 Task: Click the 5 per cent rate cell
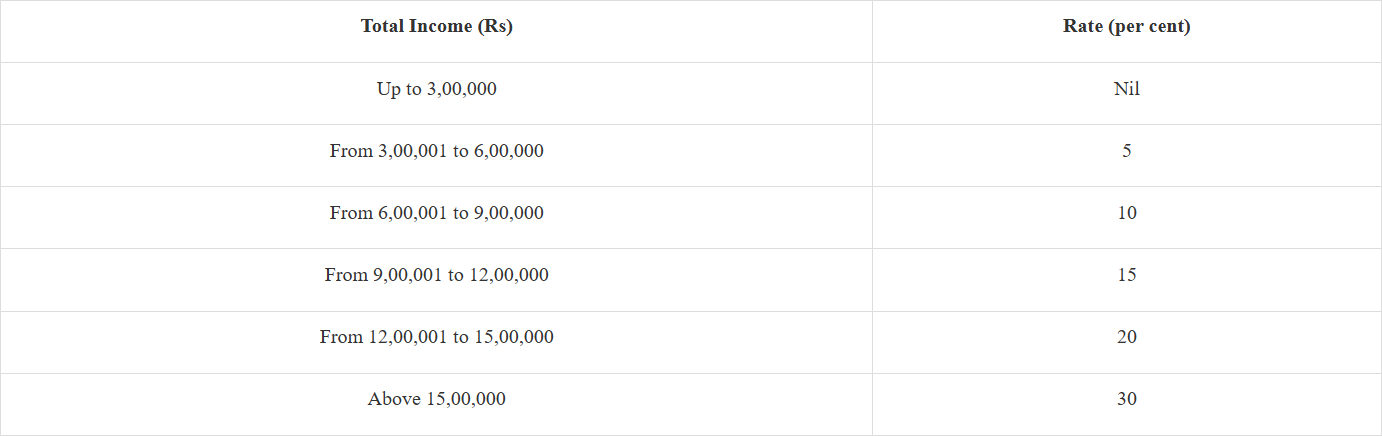1127,155
